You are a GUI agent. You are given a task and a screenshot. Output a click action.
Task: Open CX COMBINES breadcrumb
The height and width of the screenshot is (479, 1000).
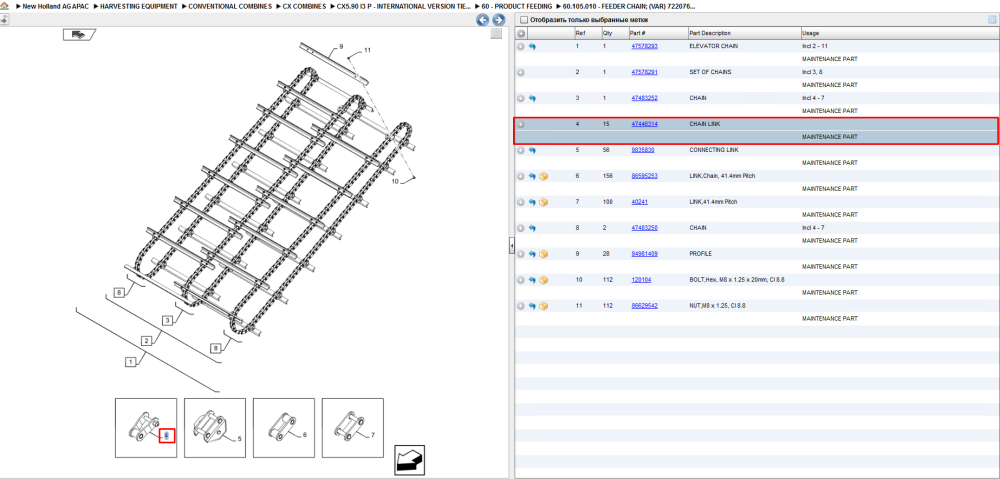coord(304,6)
